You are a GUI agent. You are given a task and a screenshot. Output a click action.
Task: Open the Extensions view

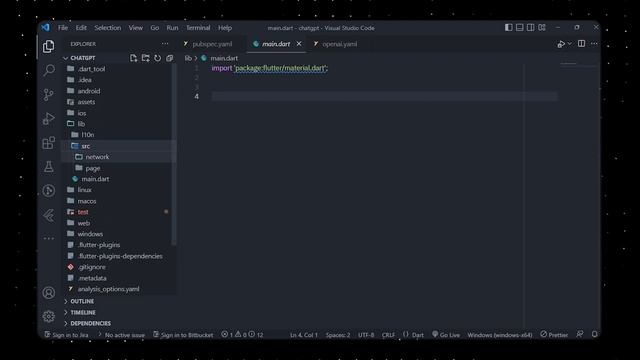pyautogui.click(x=48, y=143)
